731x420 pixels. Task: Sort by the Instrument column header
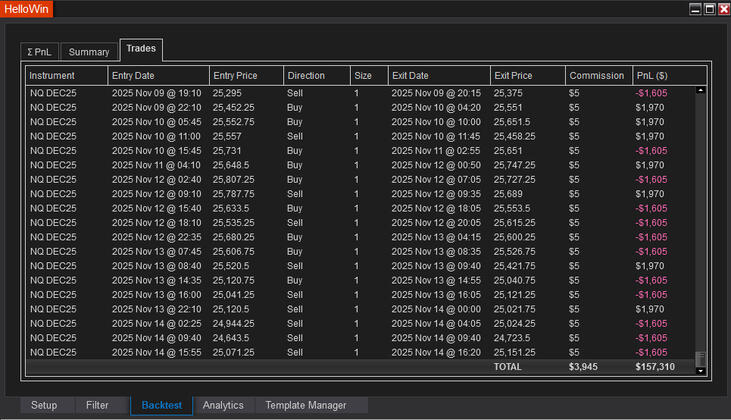click(66, 76)
